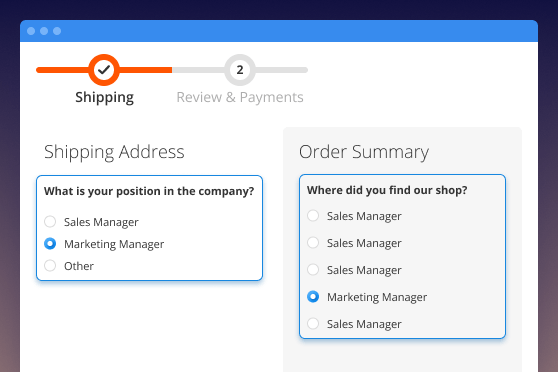Select Marketing Manager radio under company position
558x372 pixels.
50,243
